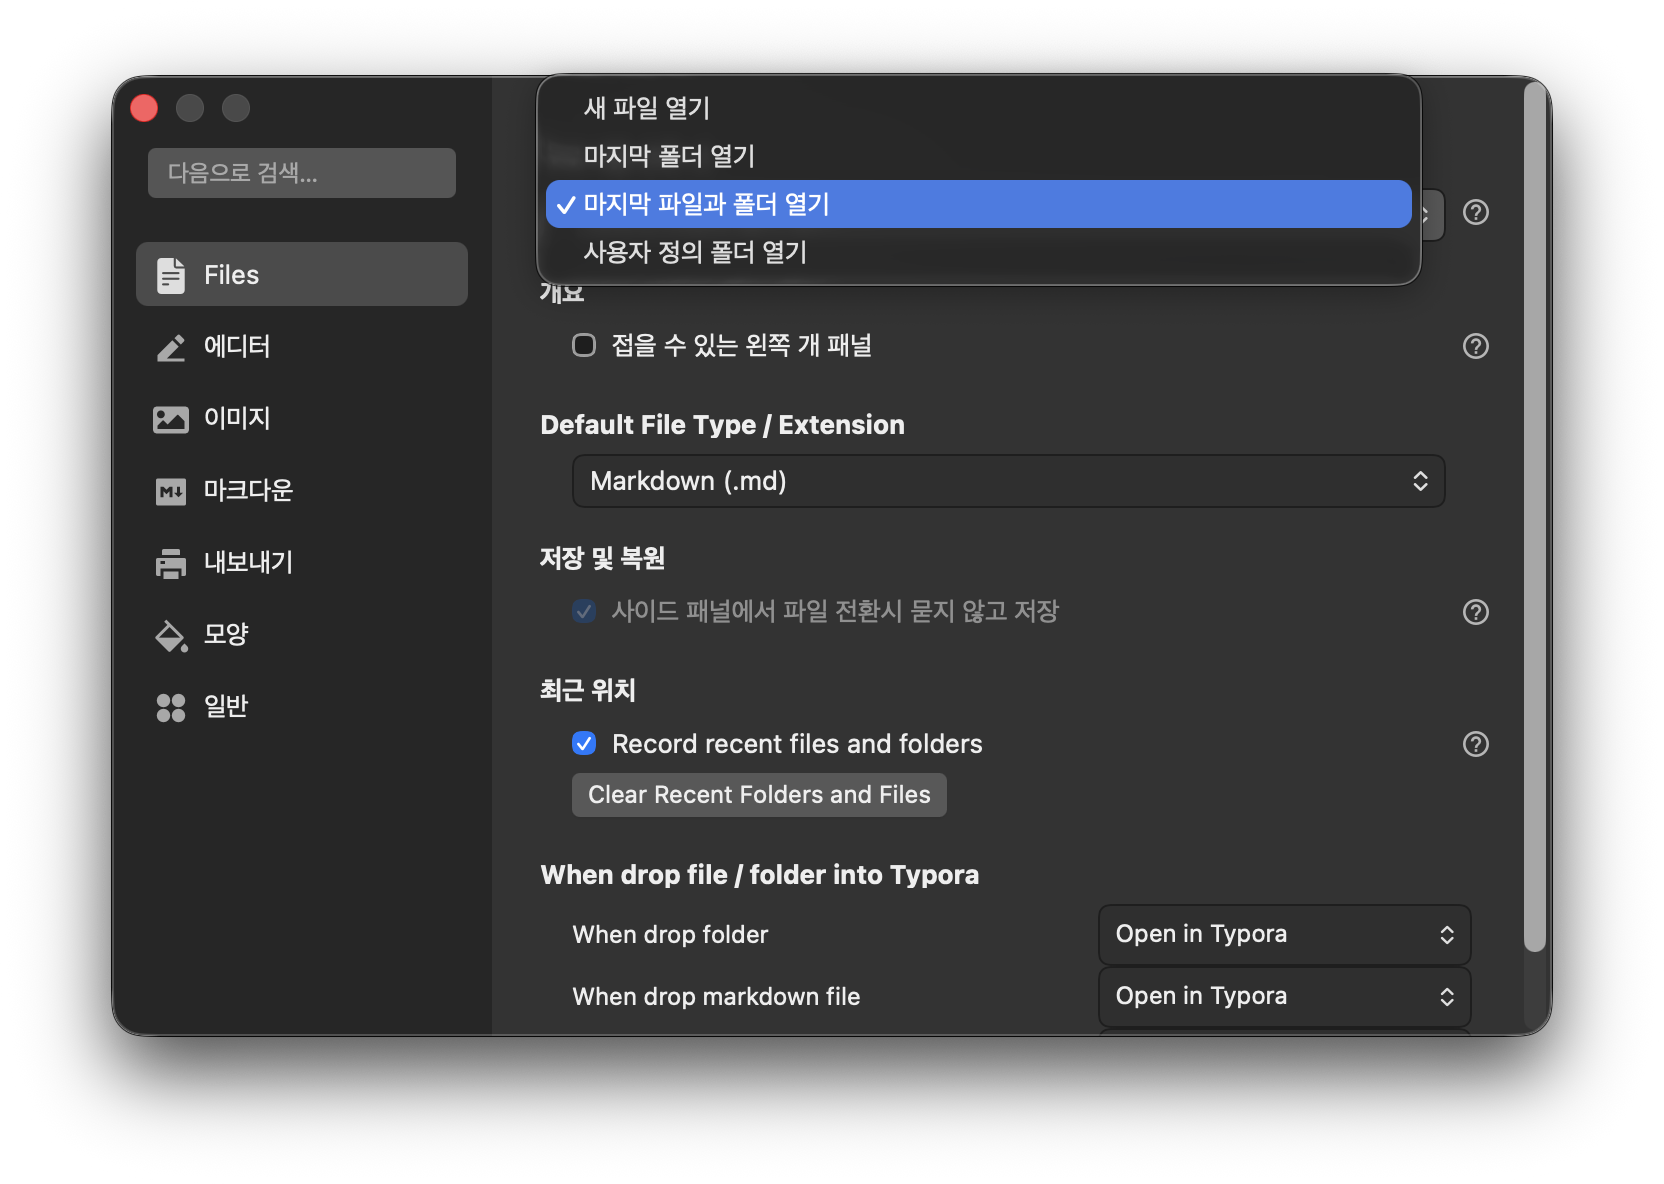Select 마지막 폴더 열기 in the popup menu
This screenshot has width=1664, height=1184.
pyautogui.click(x=669, y=156)
